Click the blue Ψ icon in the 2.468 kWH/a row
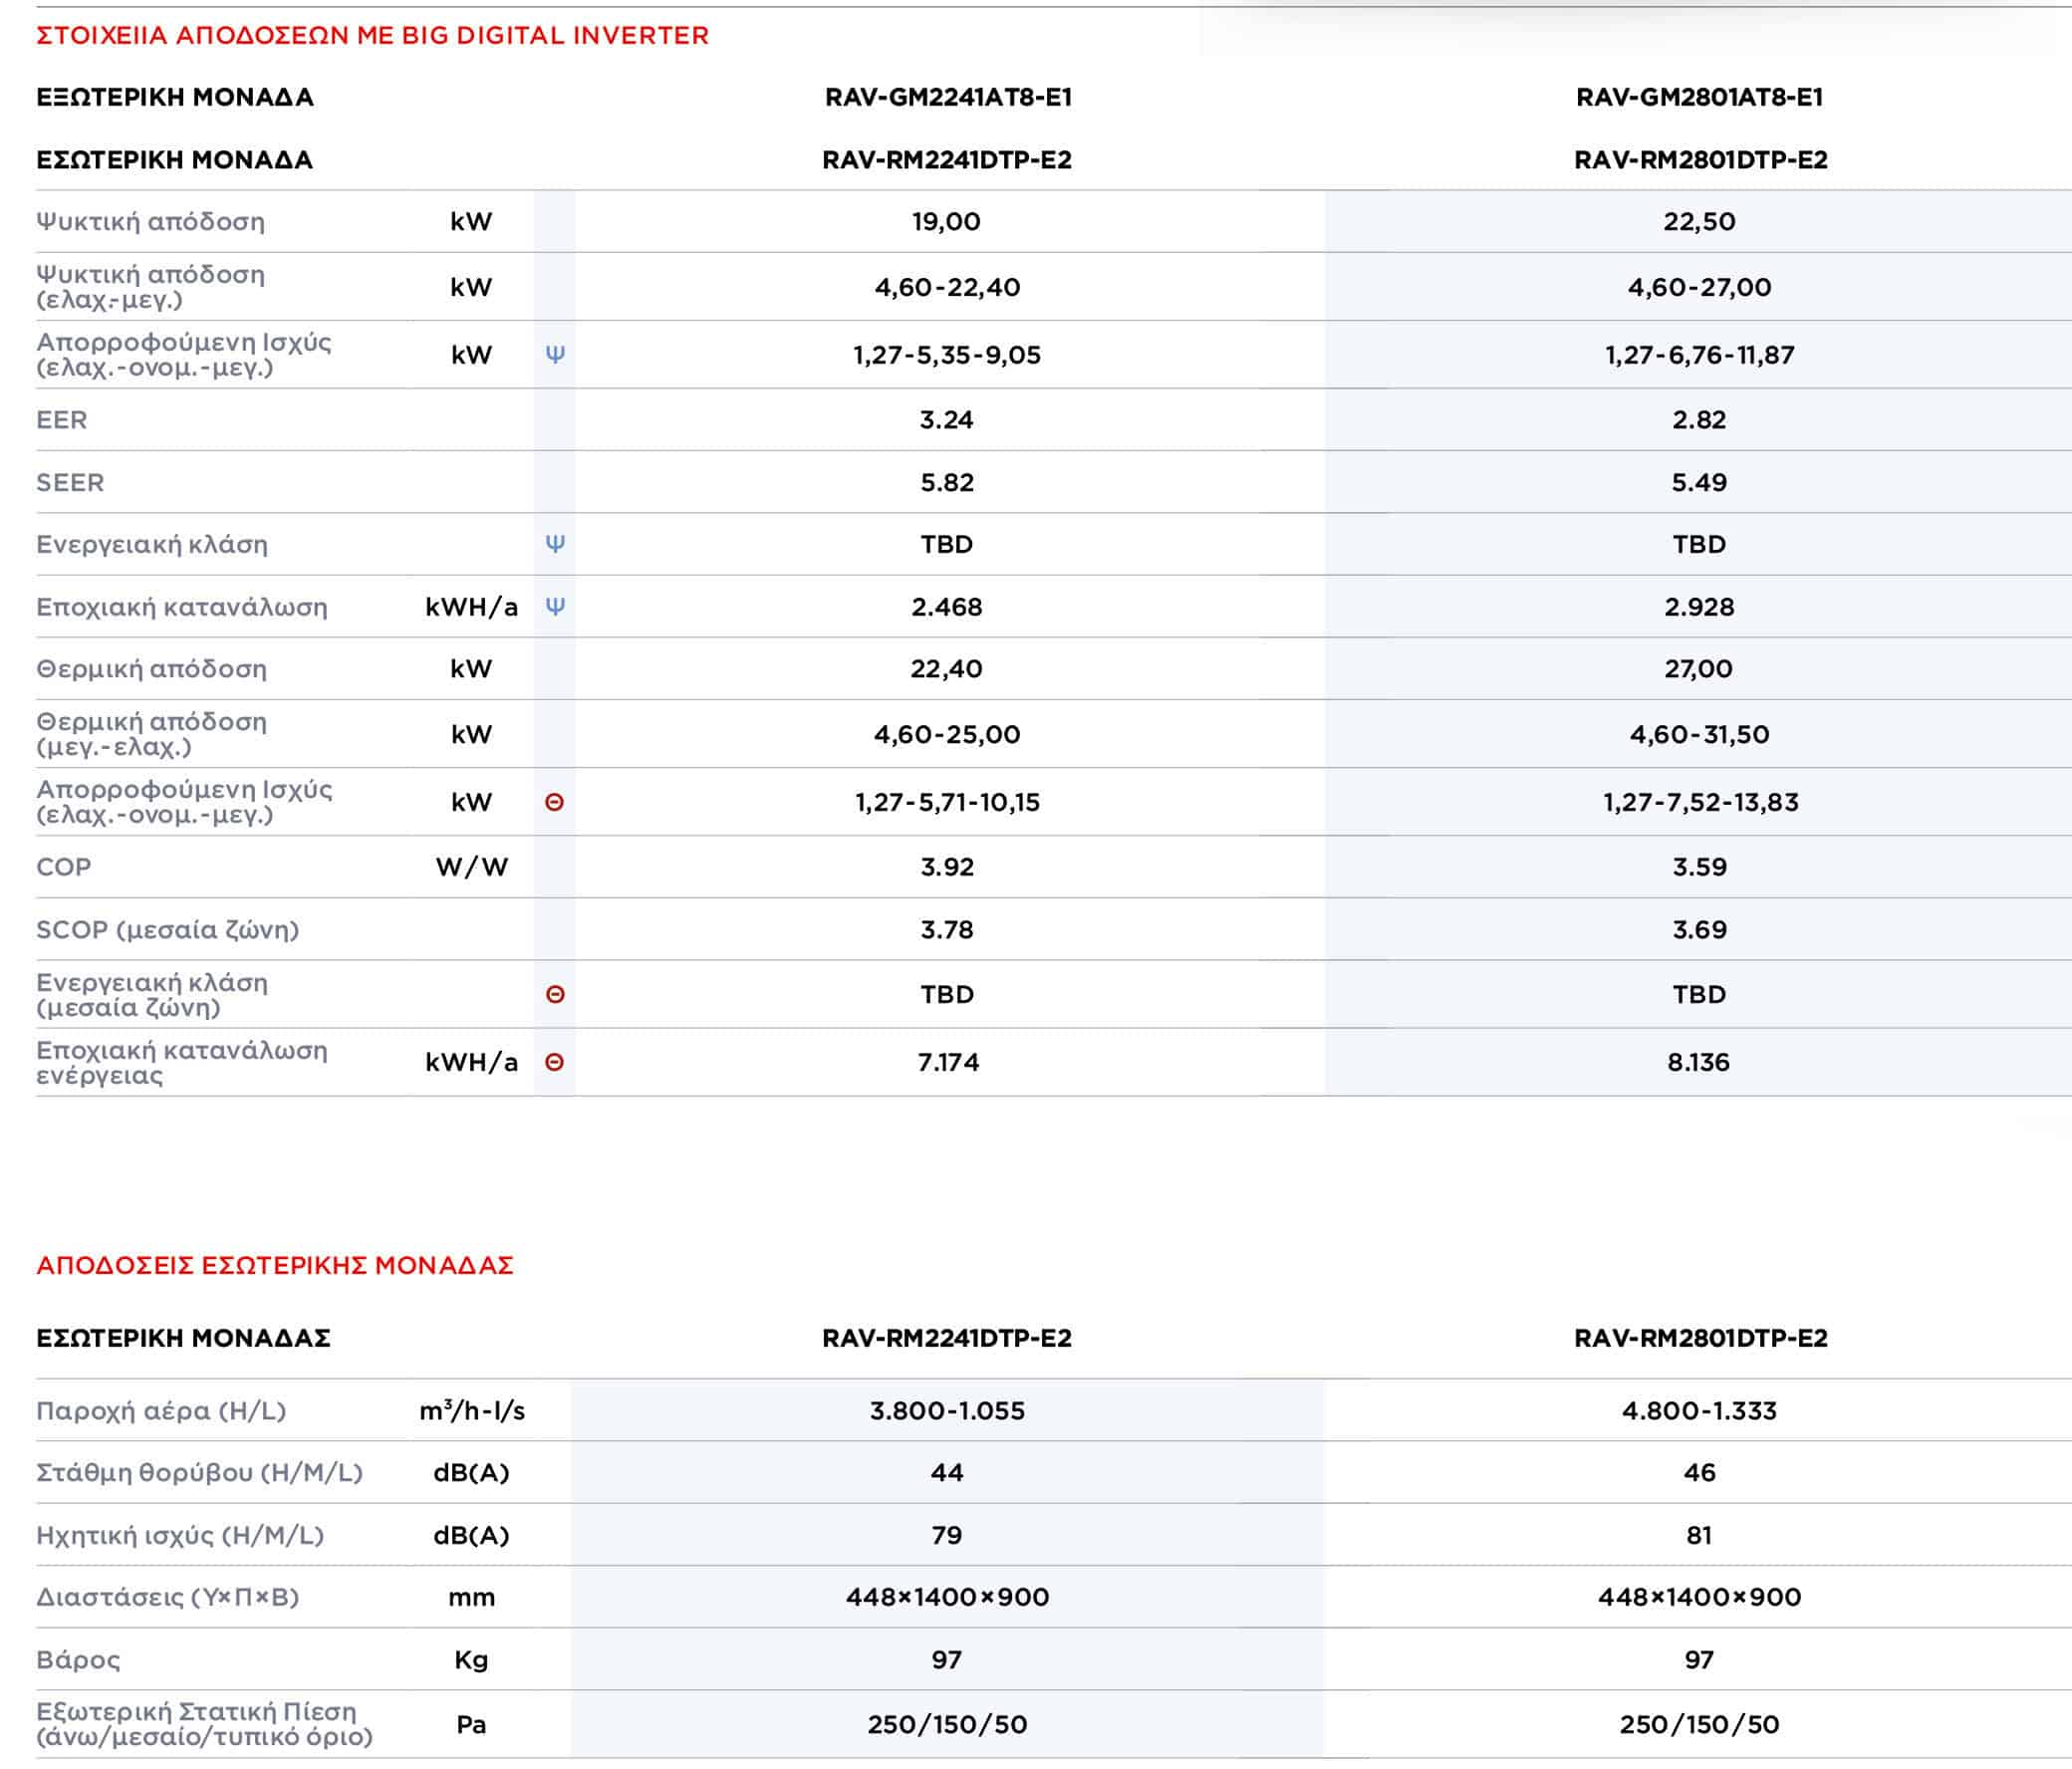 coord(555,606)
